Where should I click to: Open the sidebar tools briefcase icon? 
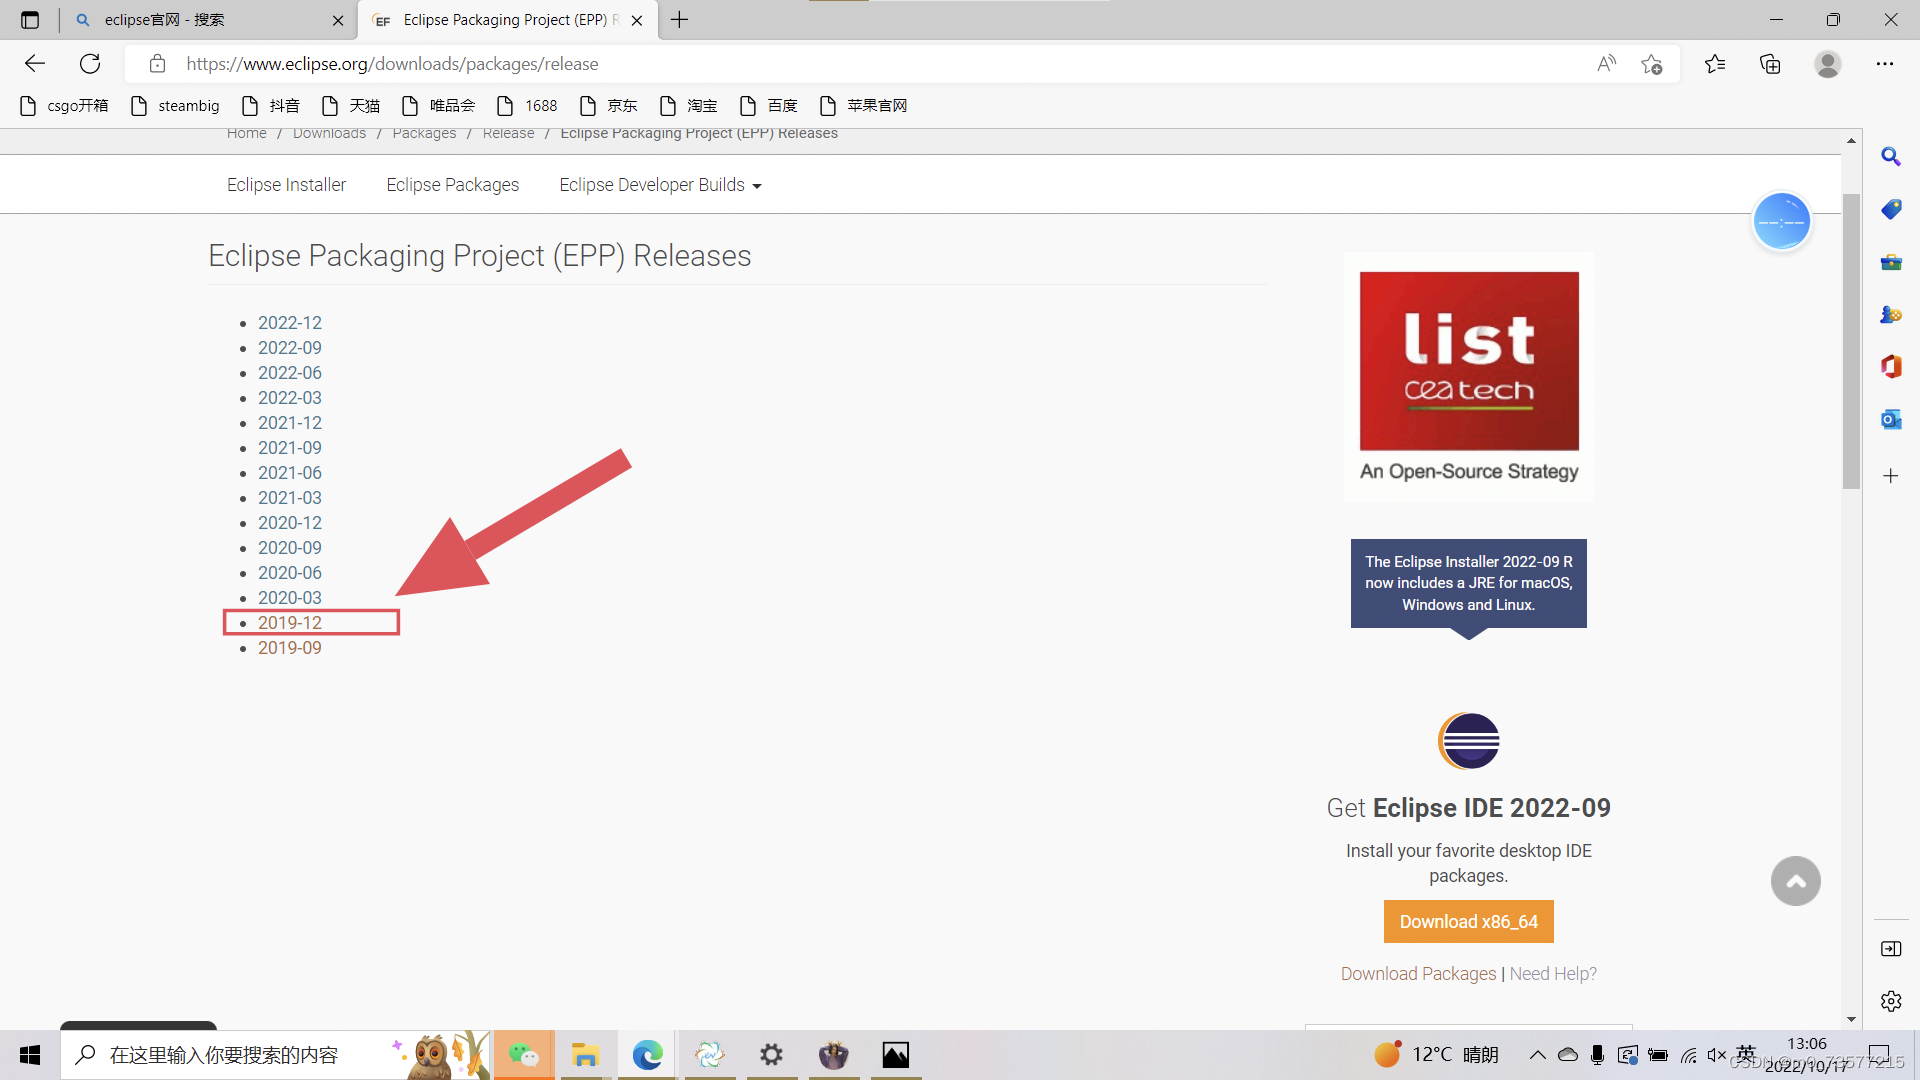(1891, 263)
